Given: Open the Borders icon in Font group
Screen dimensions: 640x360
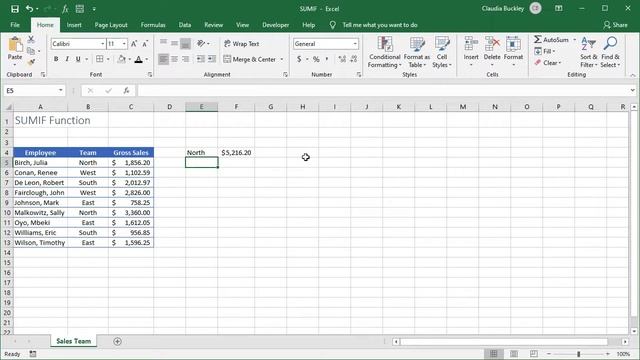Looking at the screenshot, I should click(100, 59).
